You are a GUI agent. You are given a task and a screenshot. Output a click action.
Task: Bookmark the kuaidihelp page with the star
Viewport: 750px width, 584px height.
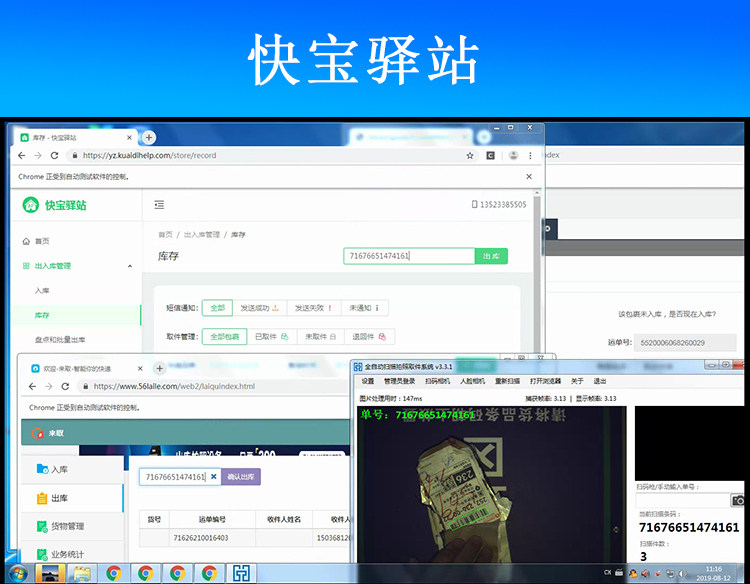(470, 155)
